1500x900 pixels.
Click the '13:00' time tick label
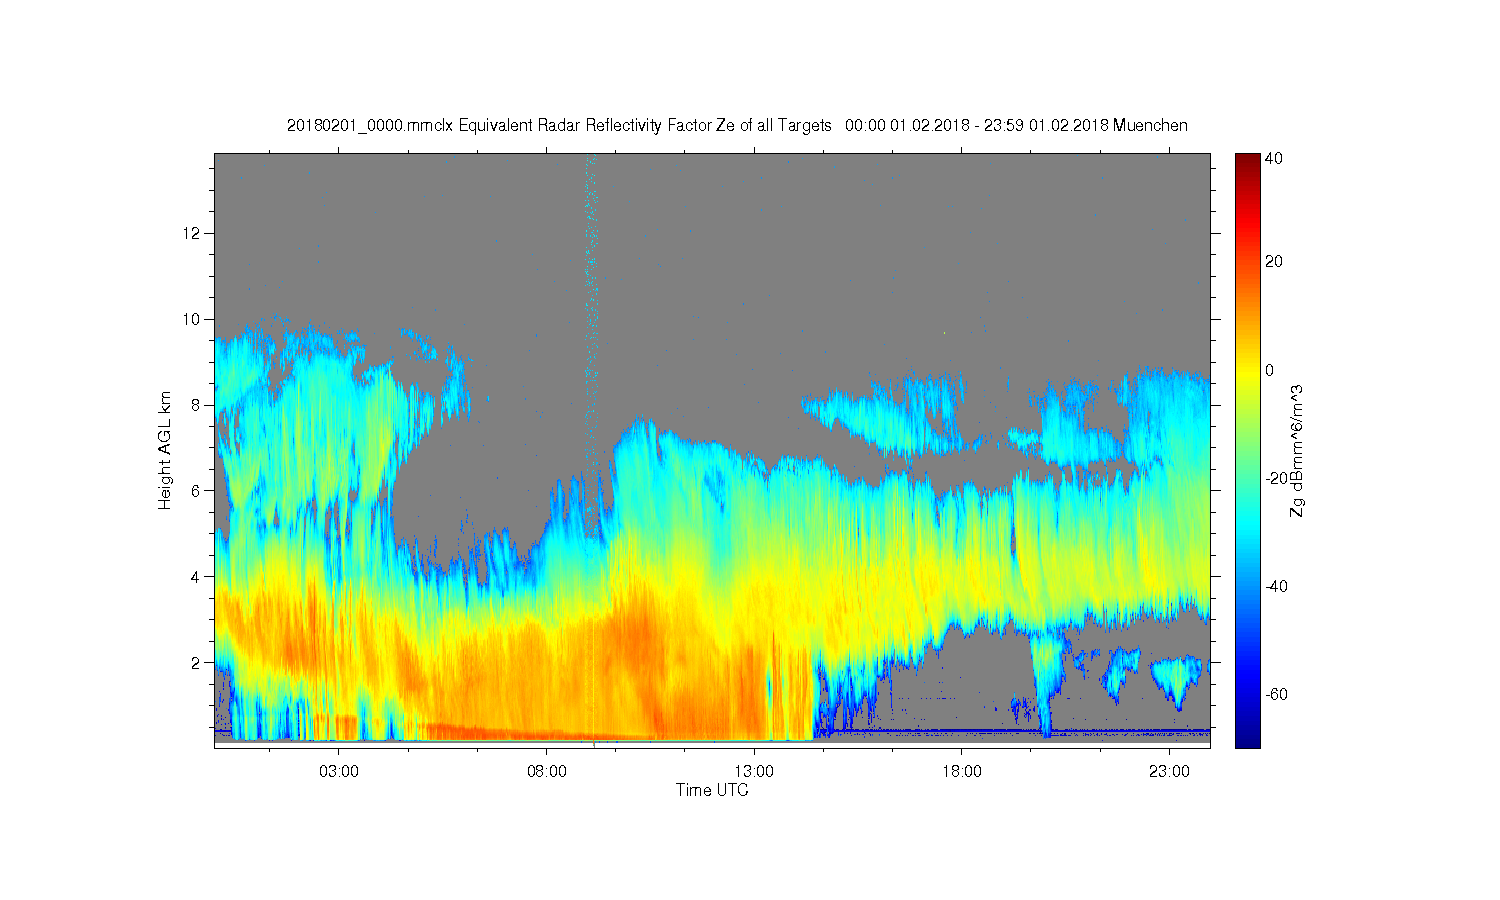coord(754,772)
